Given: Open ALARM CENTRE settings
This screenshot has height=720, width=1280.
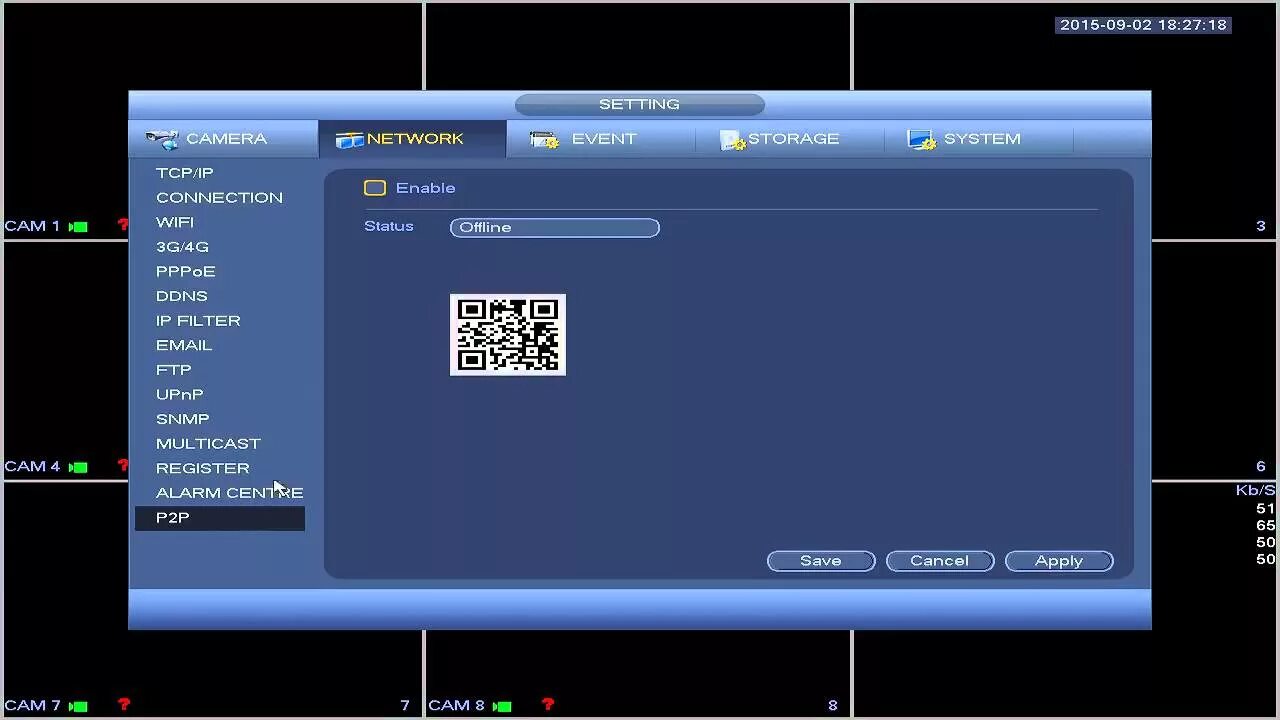Looking at the screenshot, I should pos(229,493).
